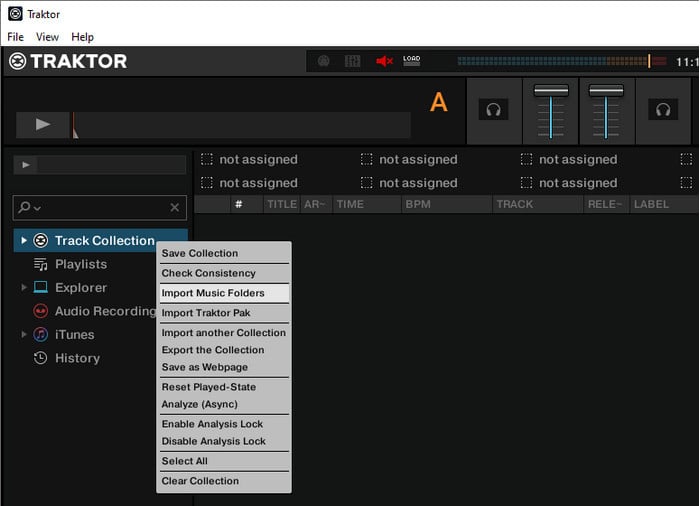This screenshot has height=506, width=700.
Task: Open History in the browser tree
Action: point(77,358)
